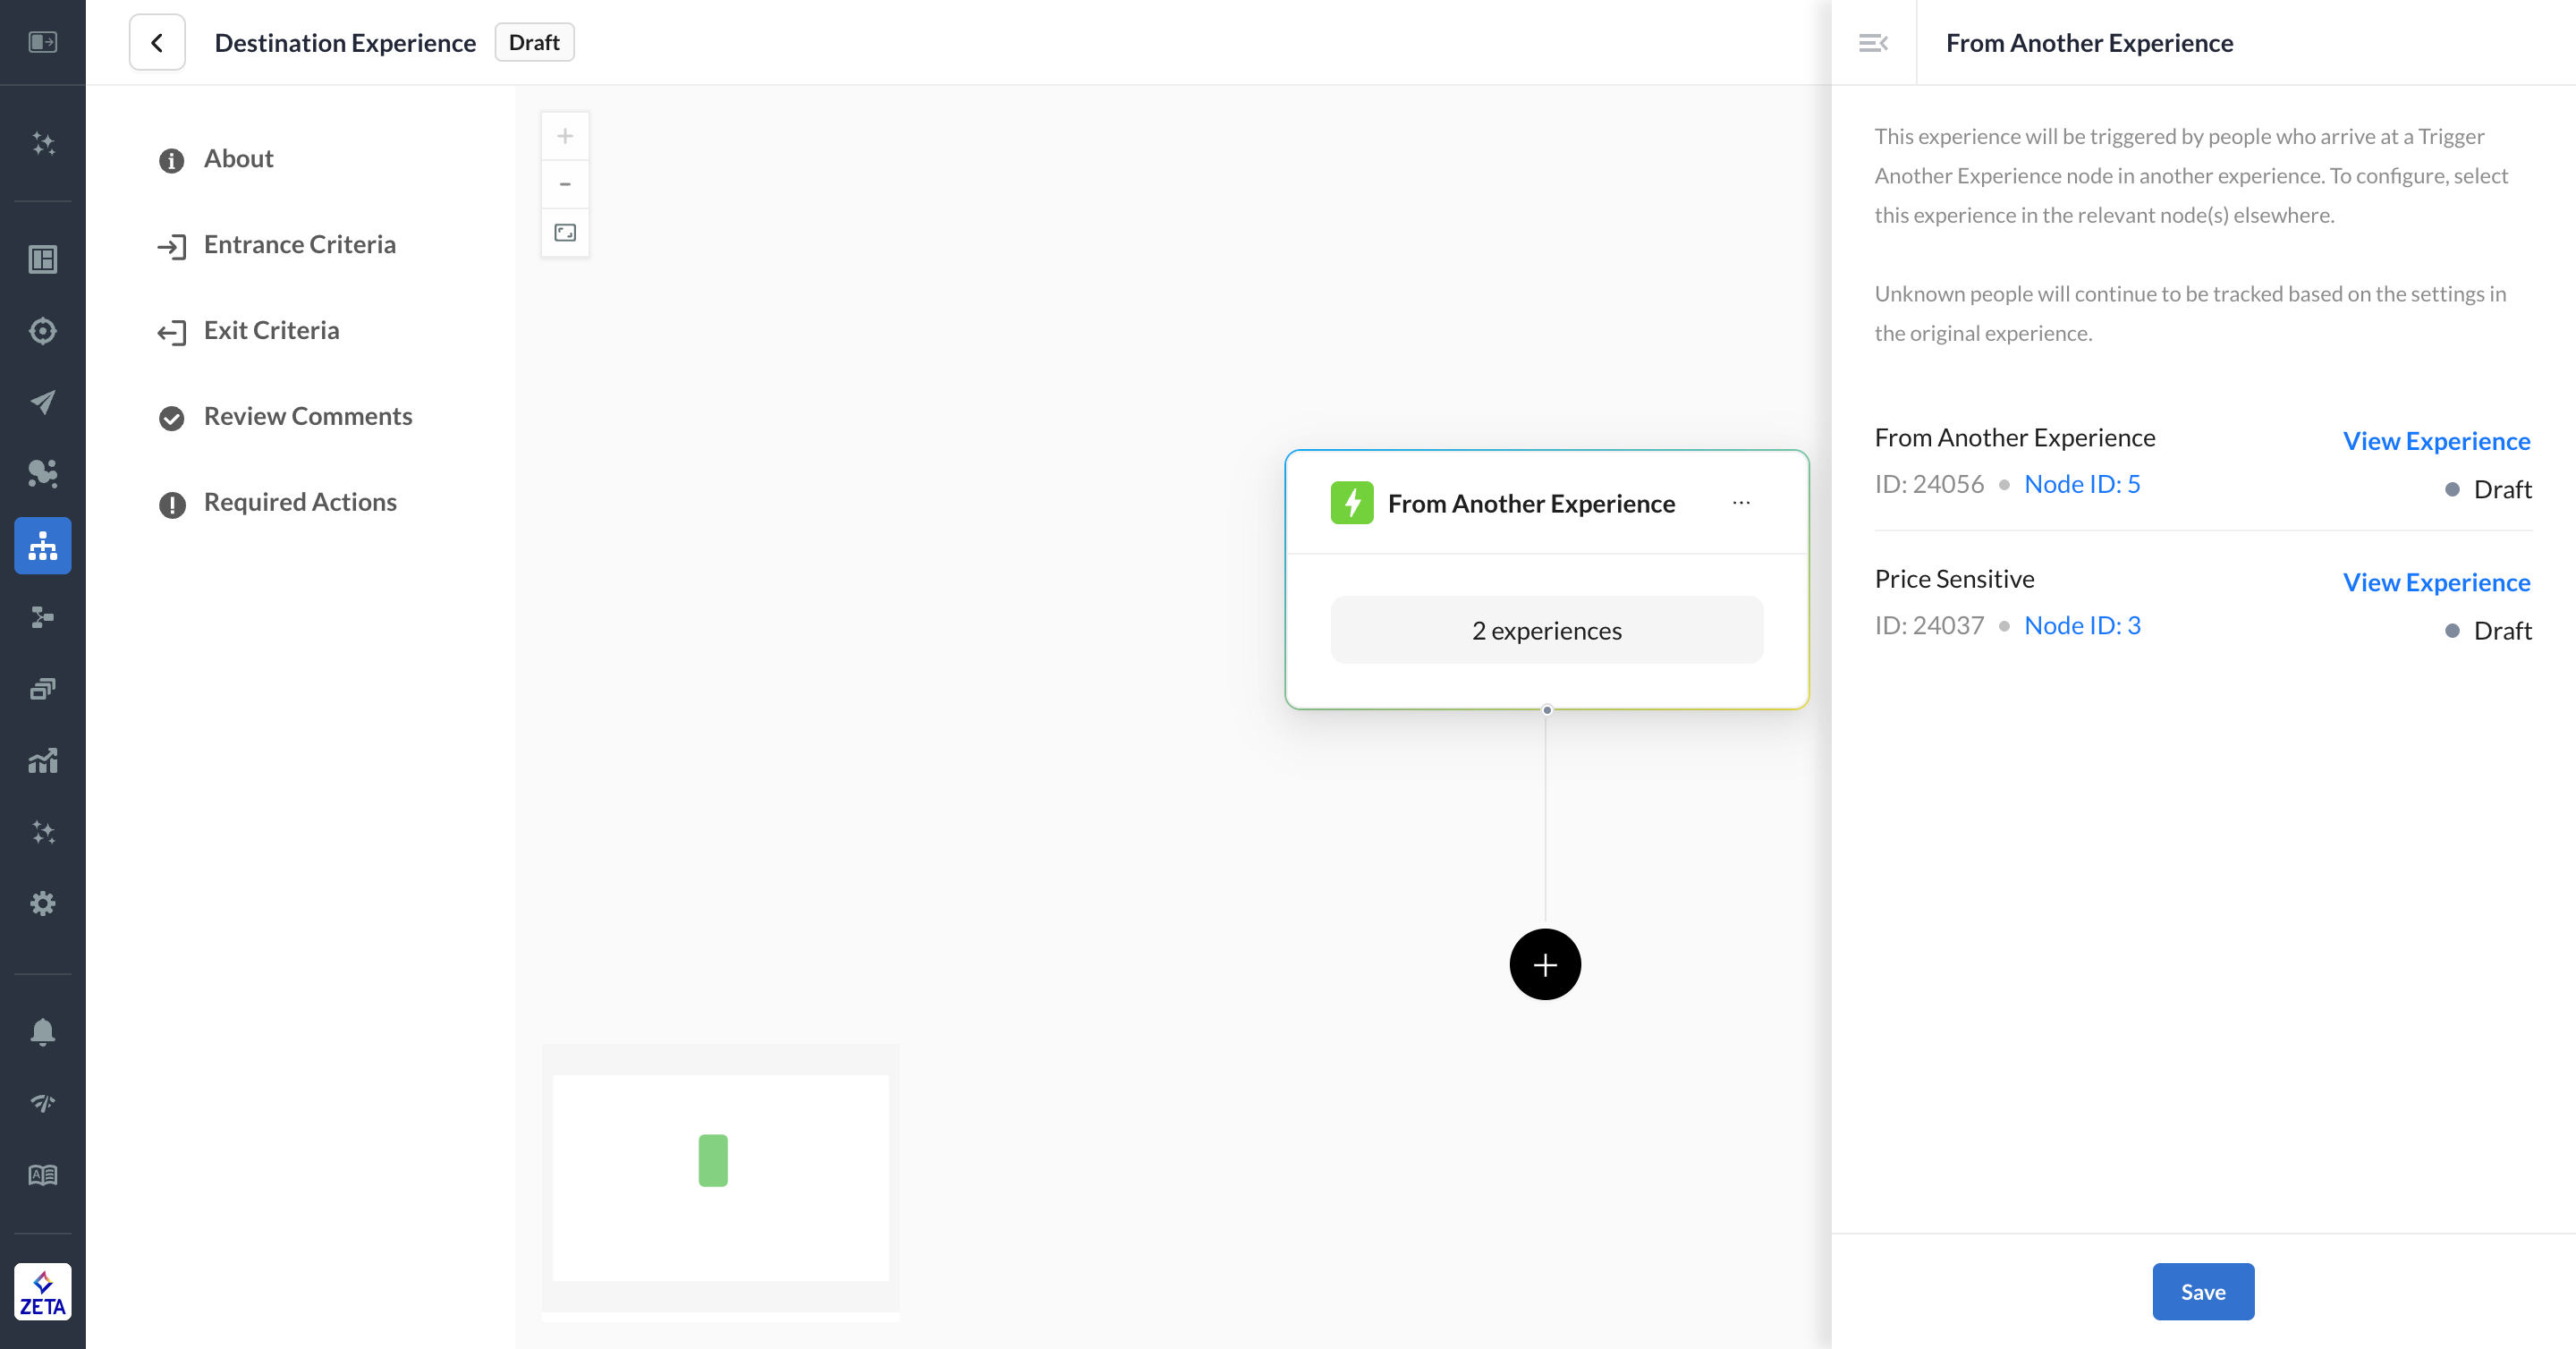Save the trigger configuration
This screenshot has height=1349, width=2576.
(2203, 1291)
